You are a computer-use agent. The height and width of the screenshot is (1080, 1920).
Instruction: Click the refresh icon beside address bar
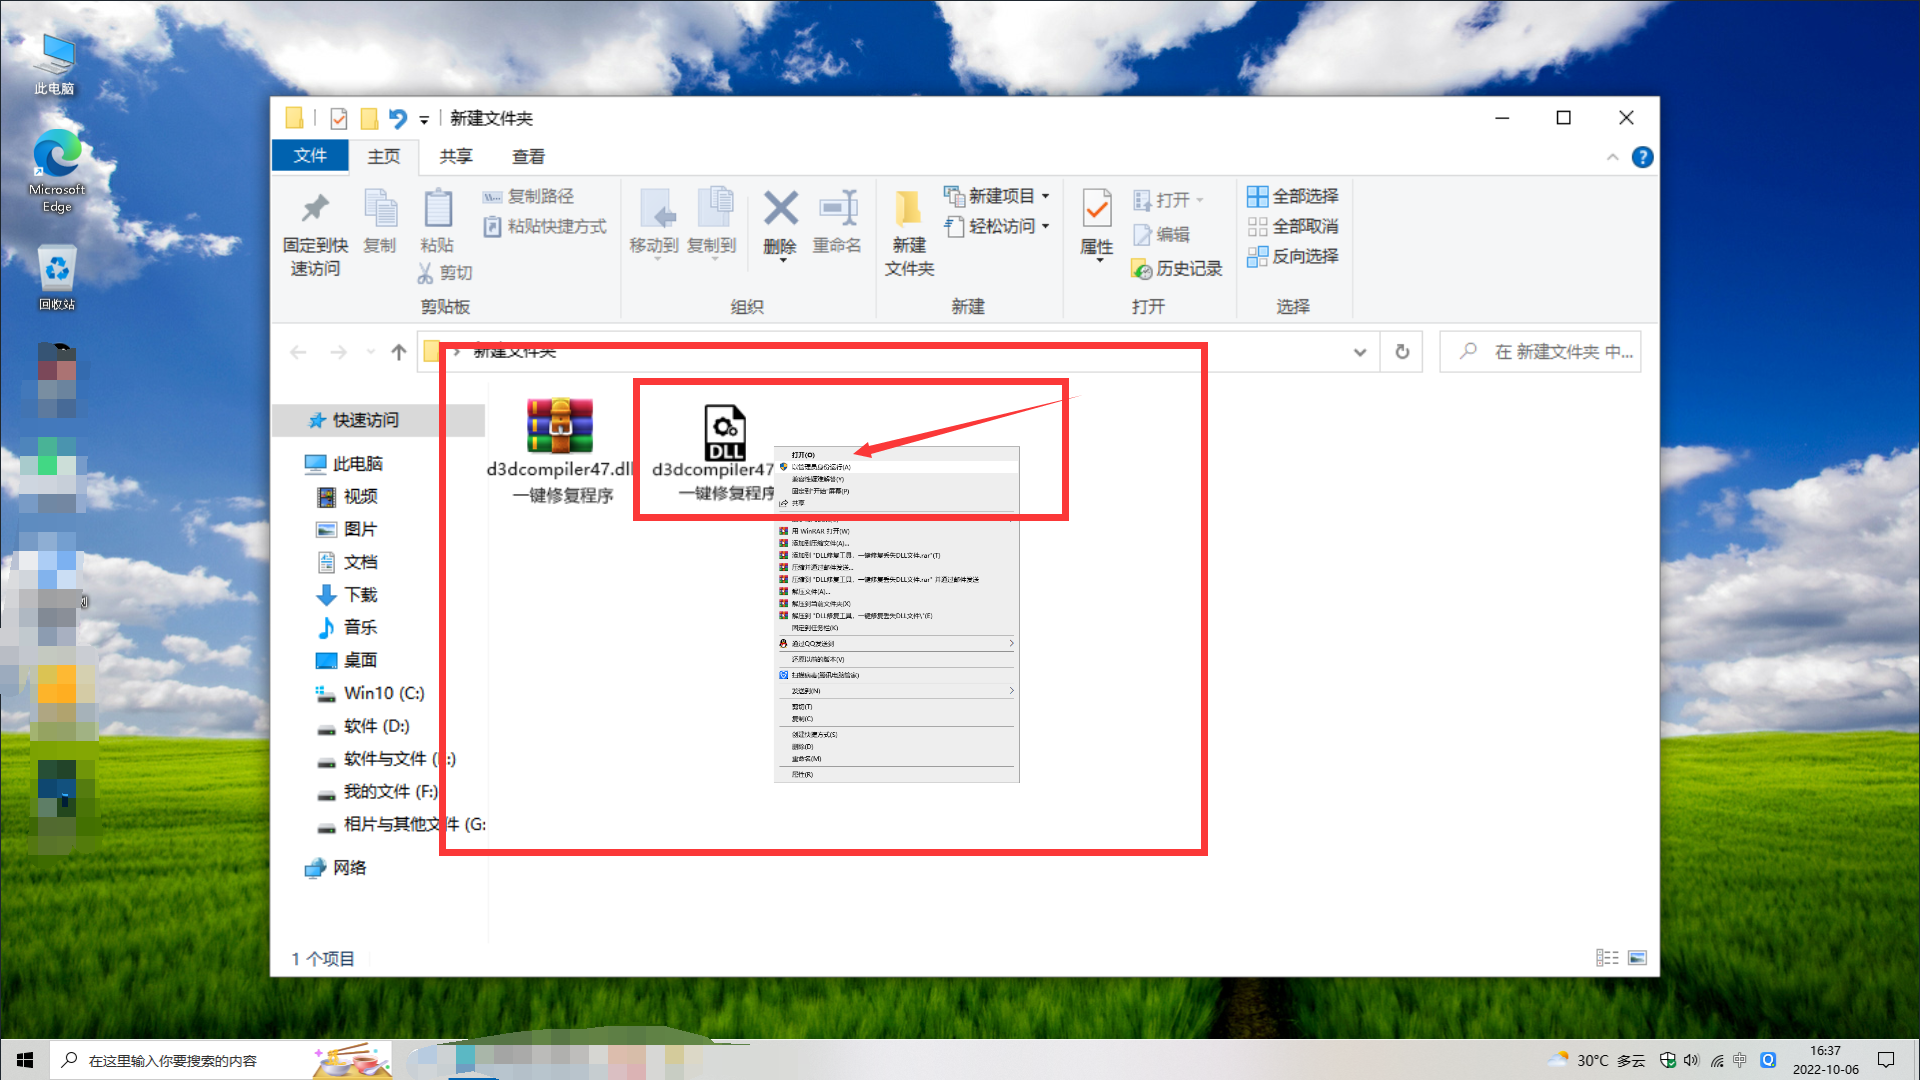tap(1402, 352)
